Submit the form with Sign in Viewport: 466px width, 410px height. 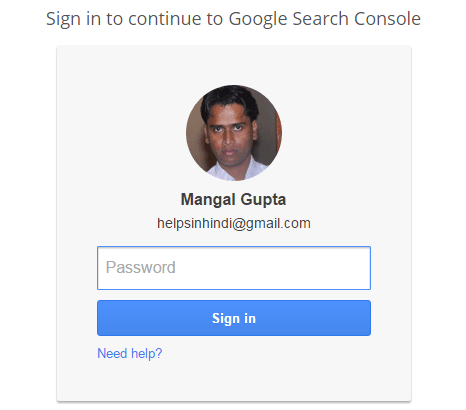click(x=234, y=318)
